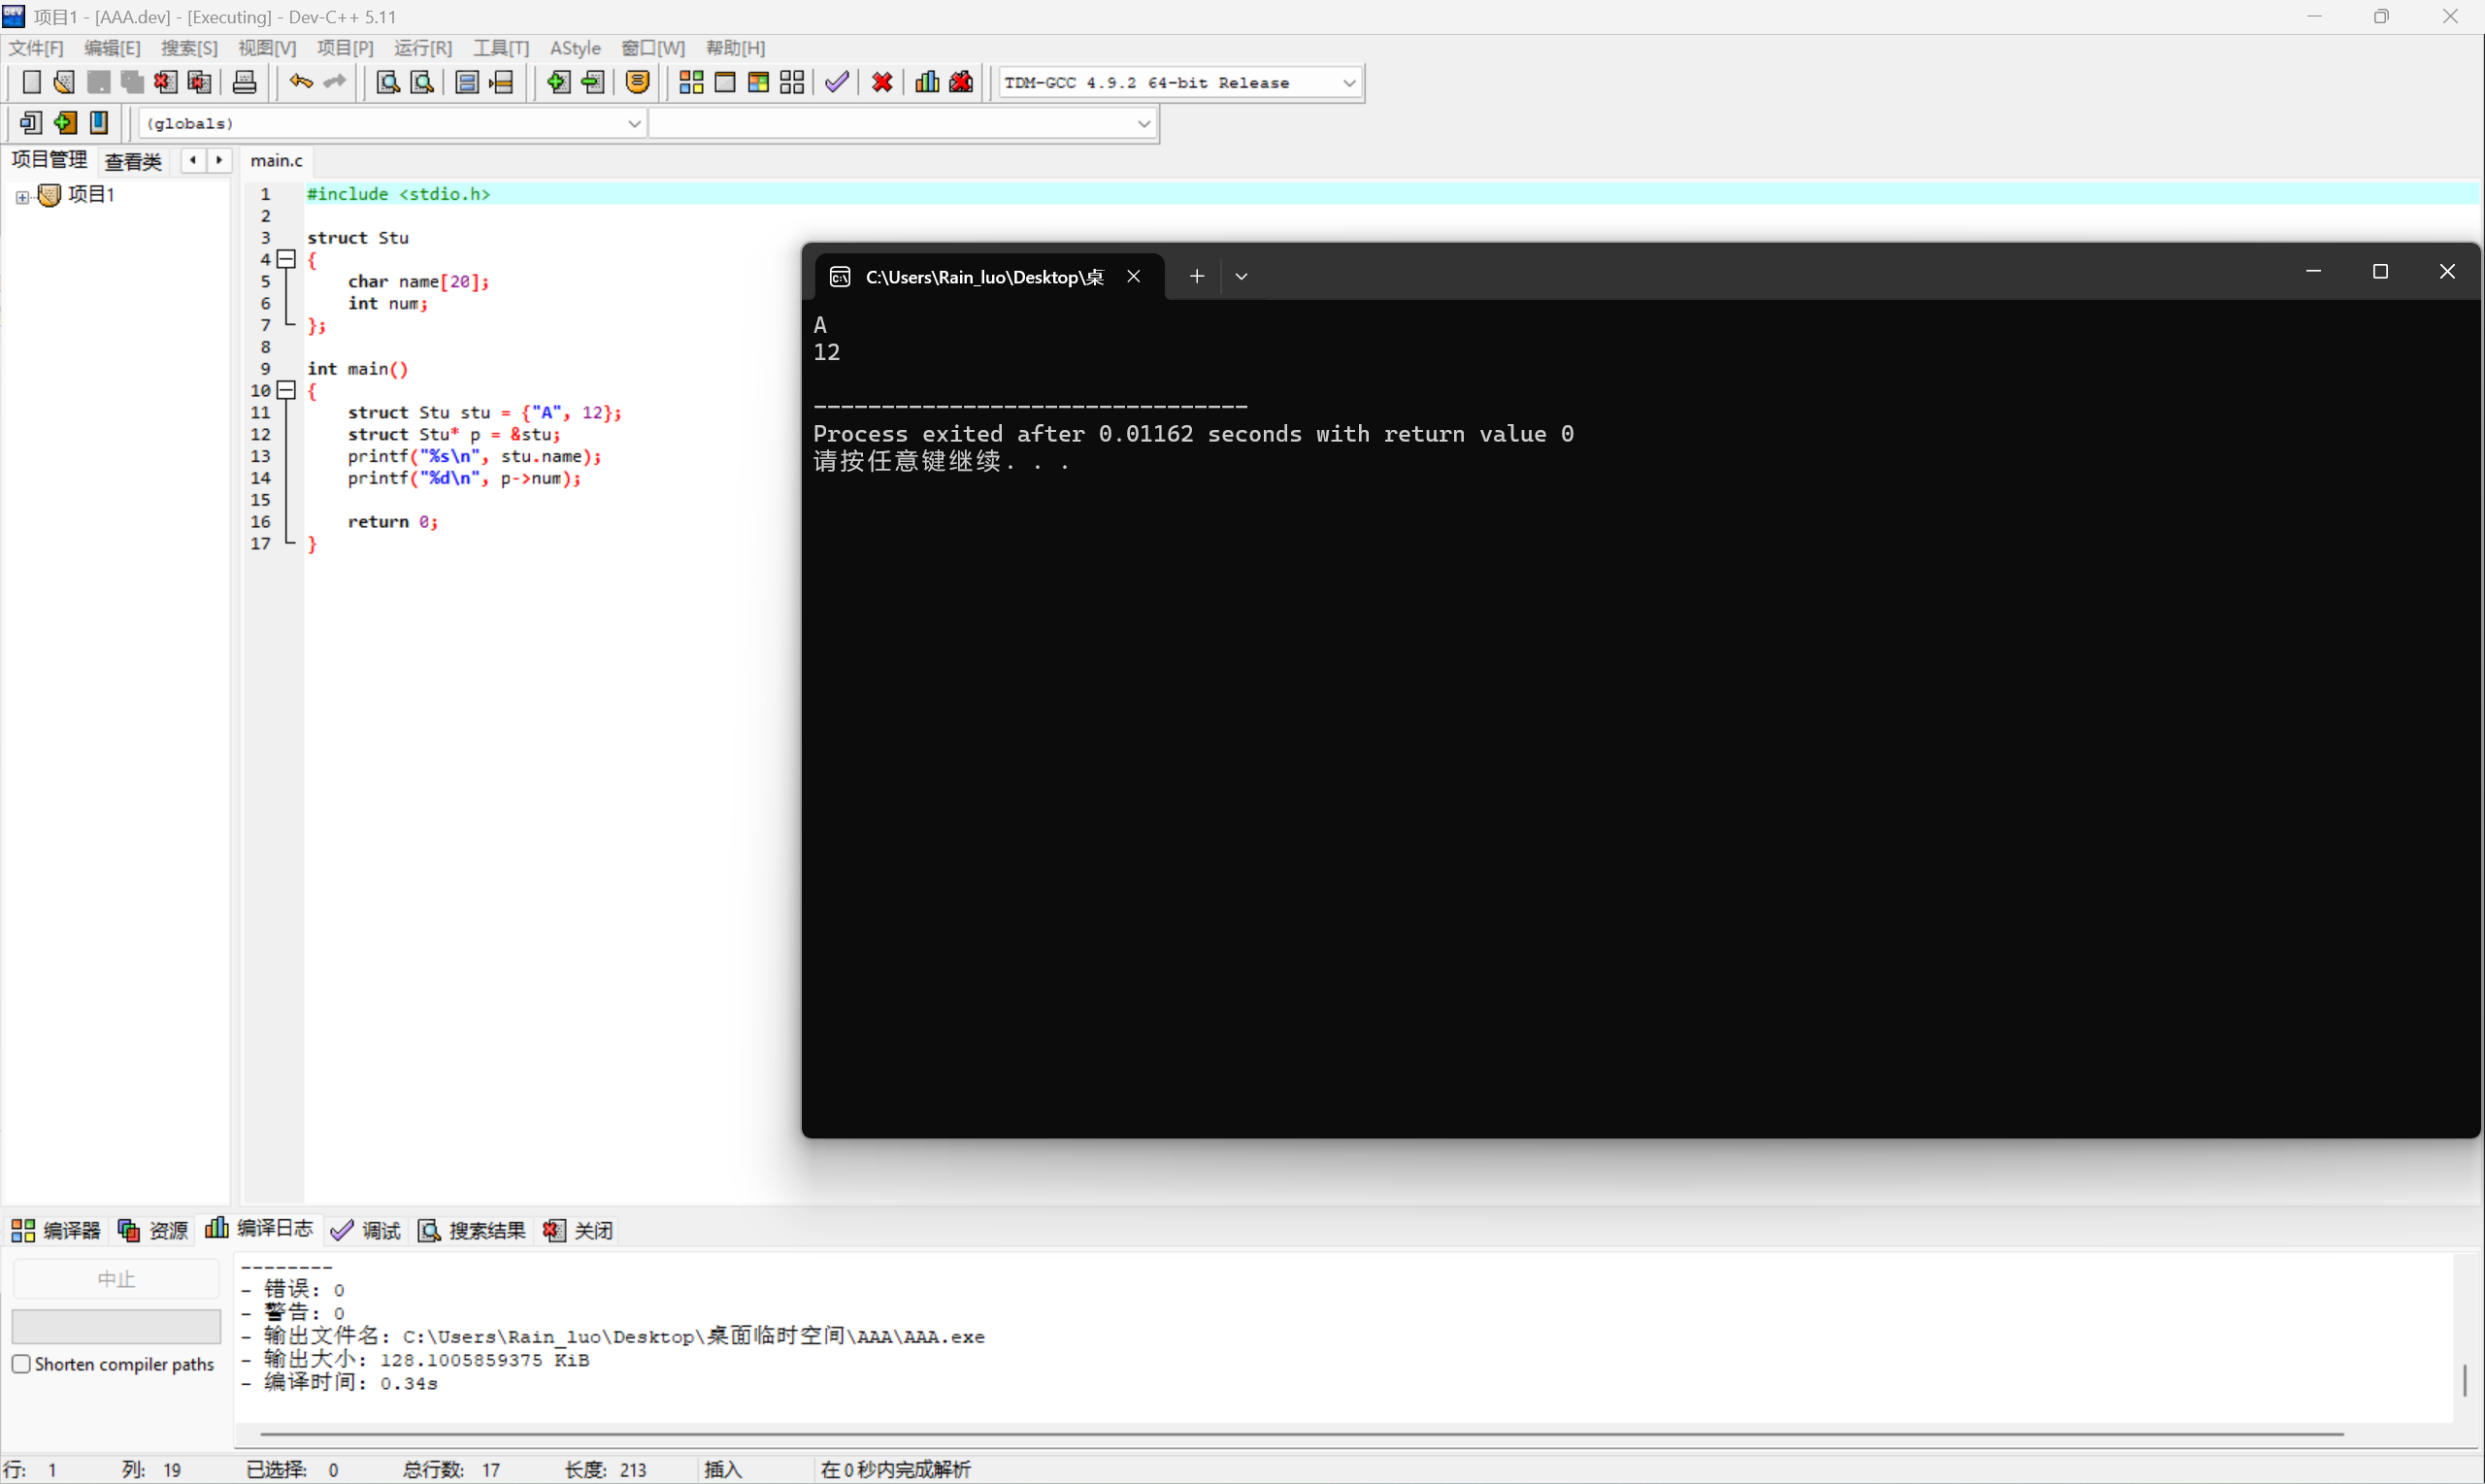The width and height of the screenshot is (2485, 1484).
Task: Open the 运行[R] menu
Action: pyautogui.click(x=422, y=48)
